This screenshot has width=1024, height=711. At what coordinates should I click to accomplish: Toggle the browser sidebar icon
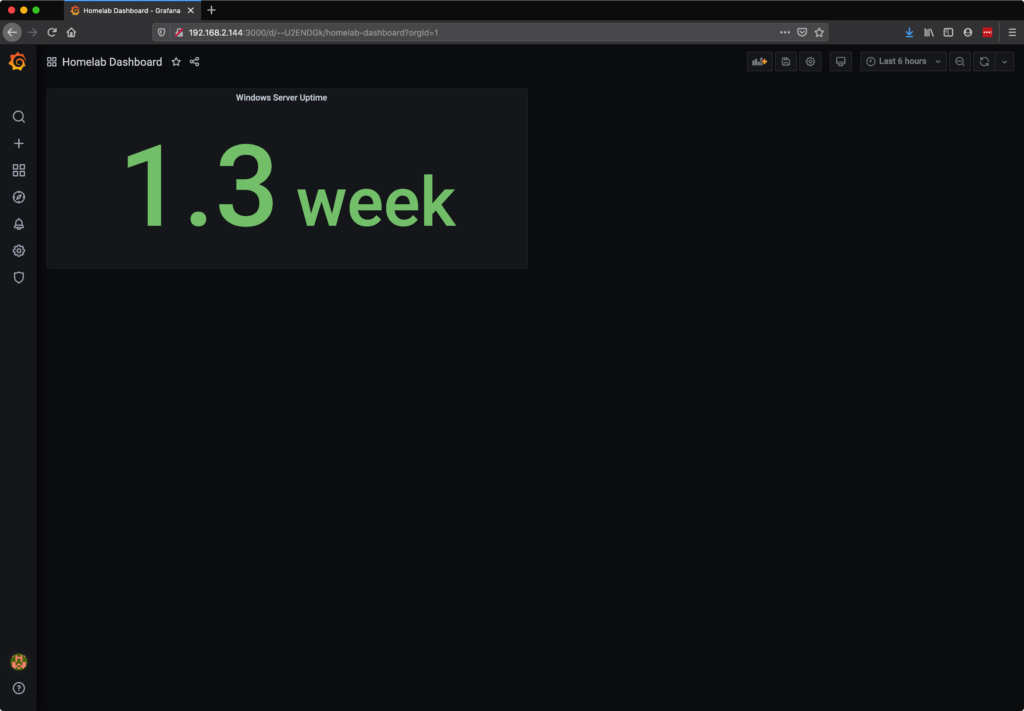(948, 32)
